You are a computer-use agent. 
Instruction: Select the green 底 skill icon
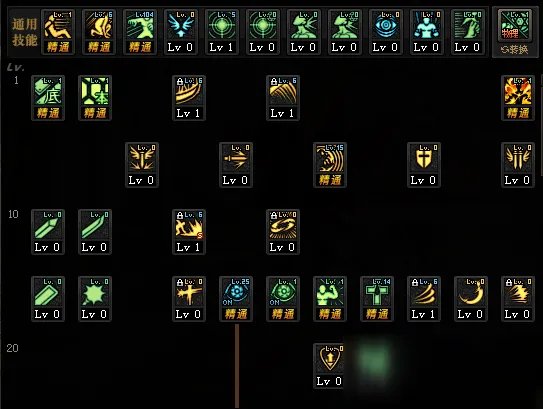[x=48, y=98]
